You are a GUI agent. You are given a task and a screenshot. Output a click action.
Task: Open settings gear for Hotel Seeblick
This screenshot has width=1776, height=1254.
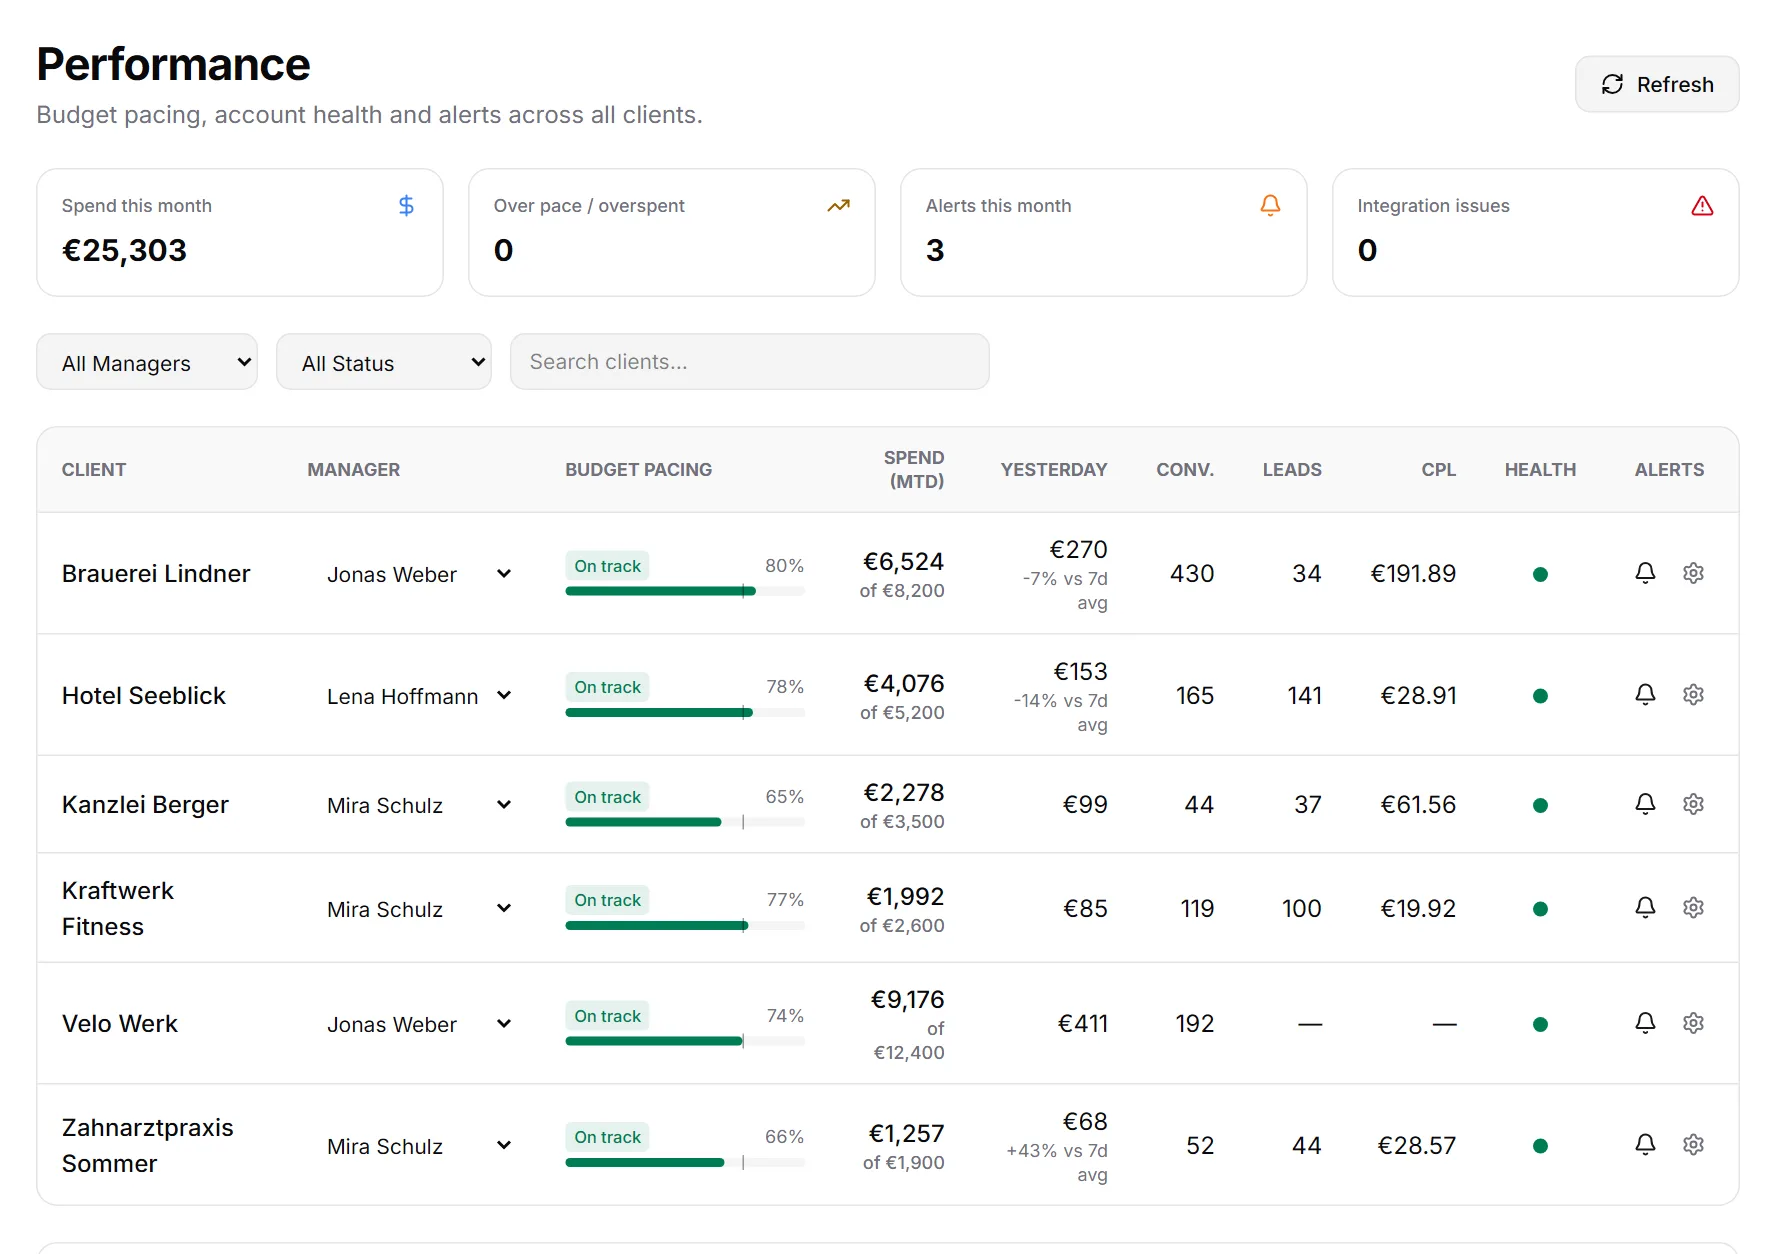coord(1693,694)
